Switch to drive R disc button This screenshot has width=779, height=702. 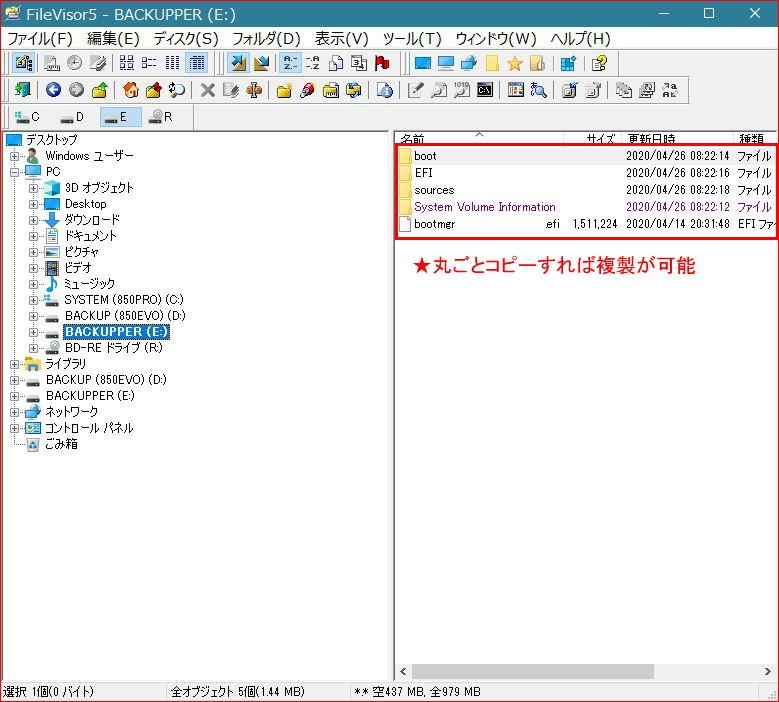pos(161,117)
